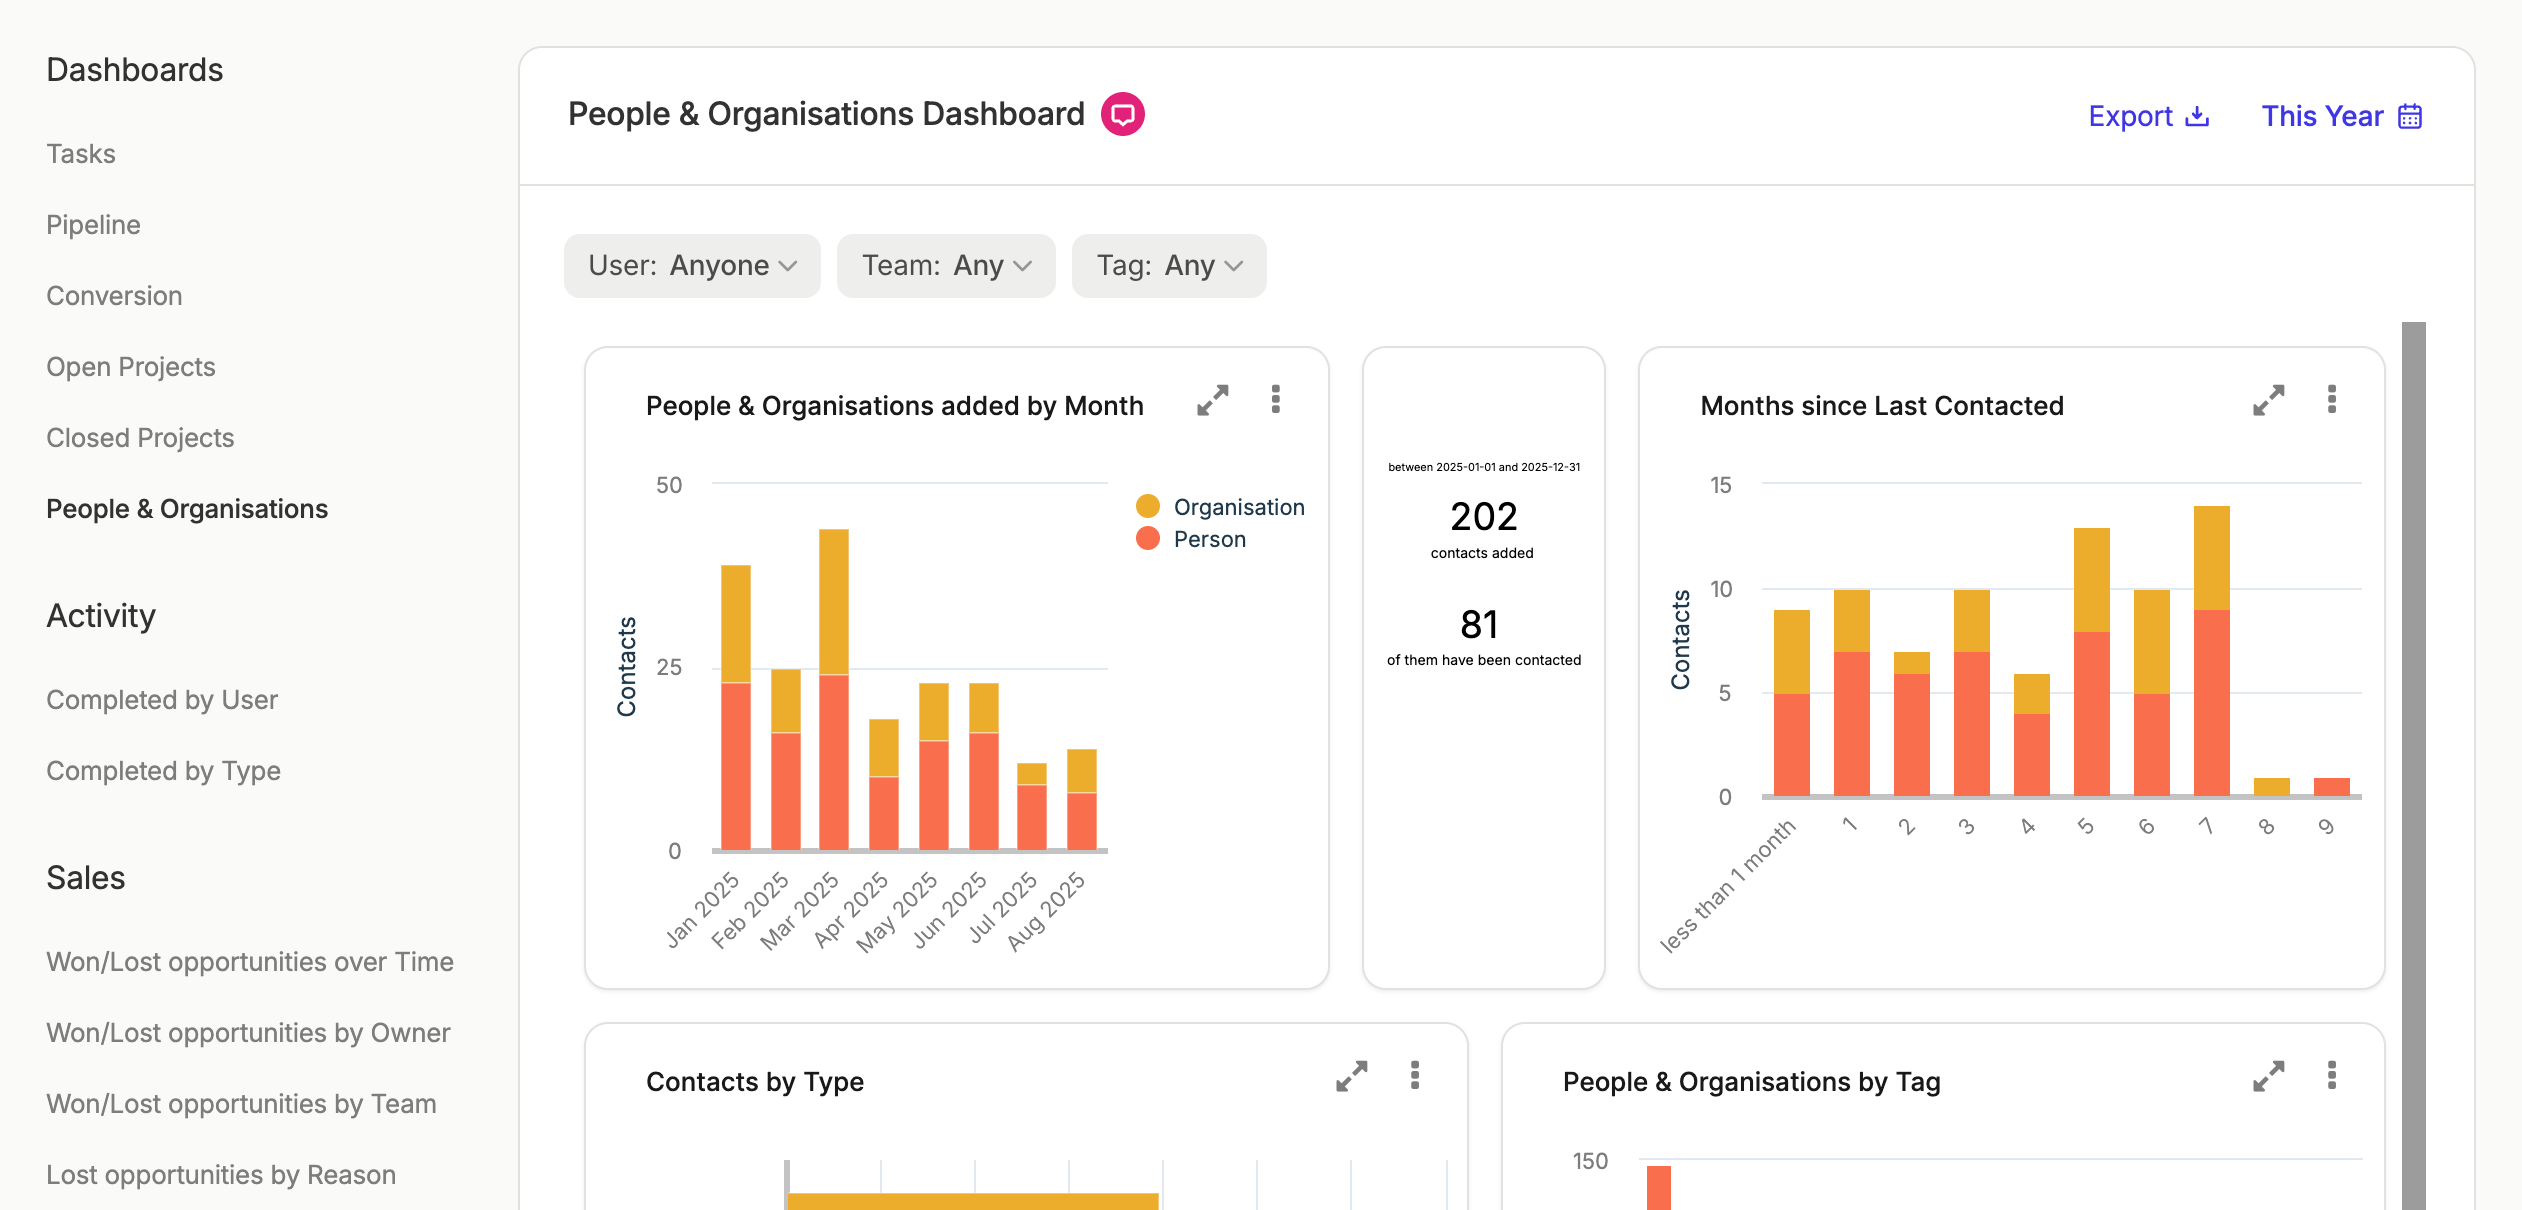
Task: Click the pink chat bubble icon beside dashboard title
Action: (x=1122, y=114)
